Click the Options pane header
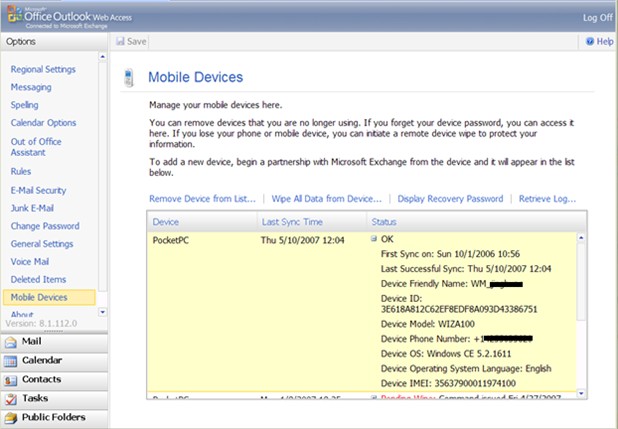618x429 pixels. point(54,41)
